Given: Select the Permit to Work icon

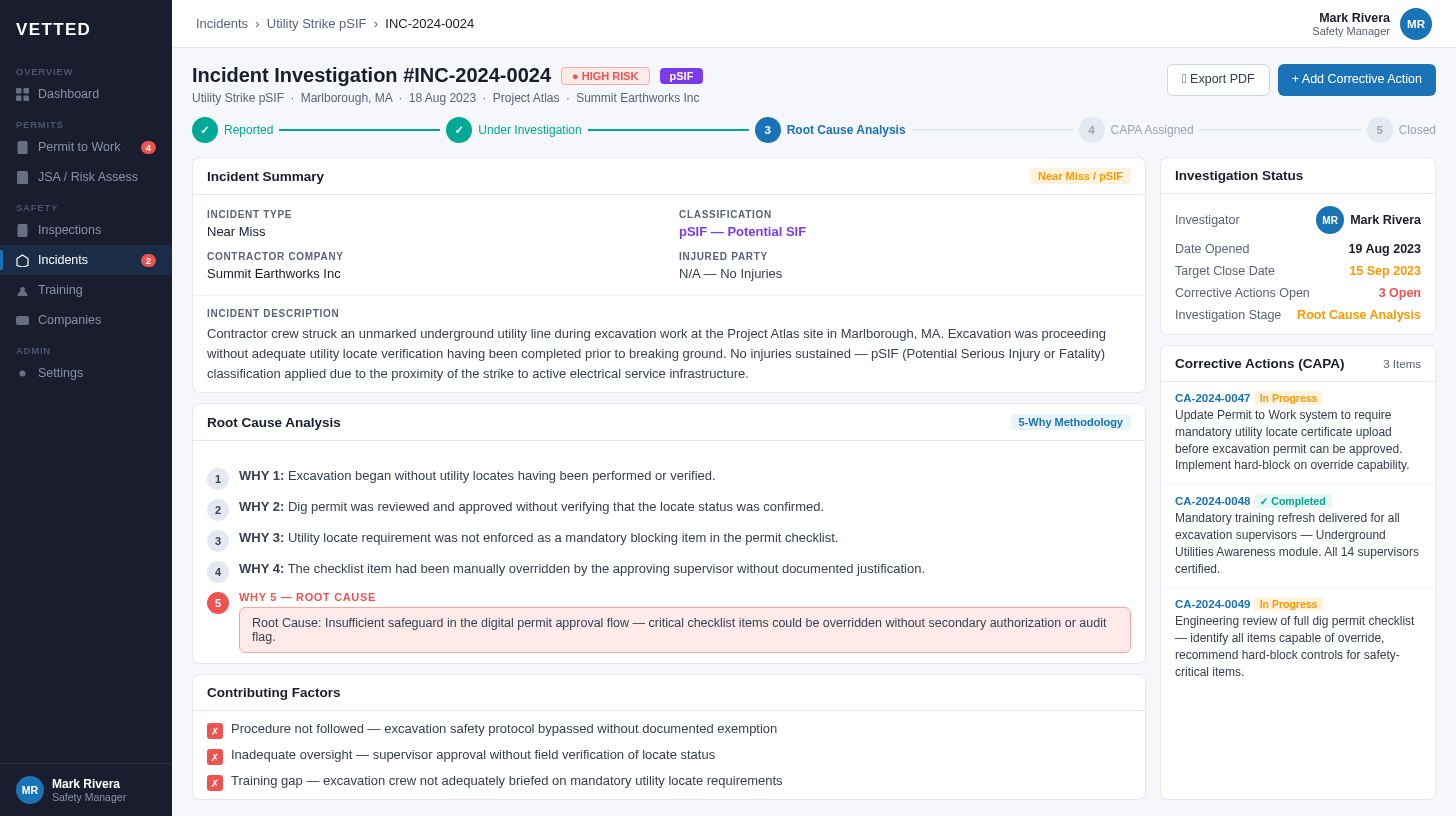Looking at the screenshot, I should 23,147.
